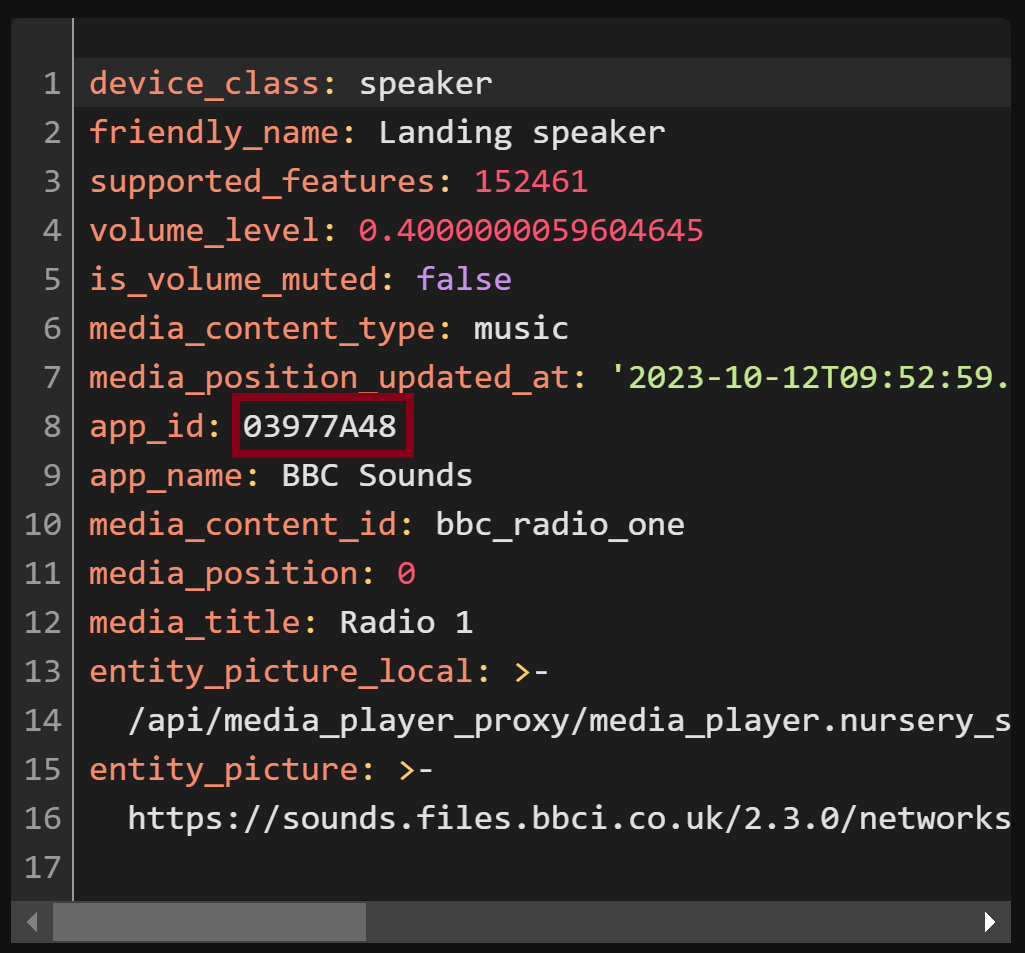Click the friendly_name Landing speaker text
This screenshot has height=953, width=1025.
tap(519, 132)
